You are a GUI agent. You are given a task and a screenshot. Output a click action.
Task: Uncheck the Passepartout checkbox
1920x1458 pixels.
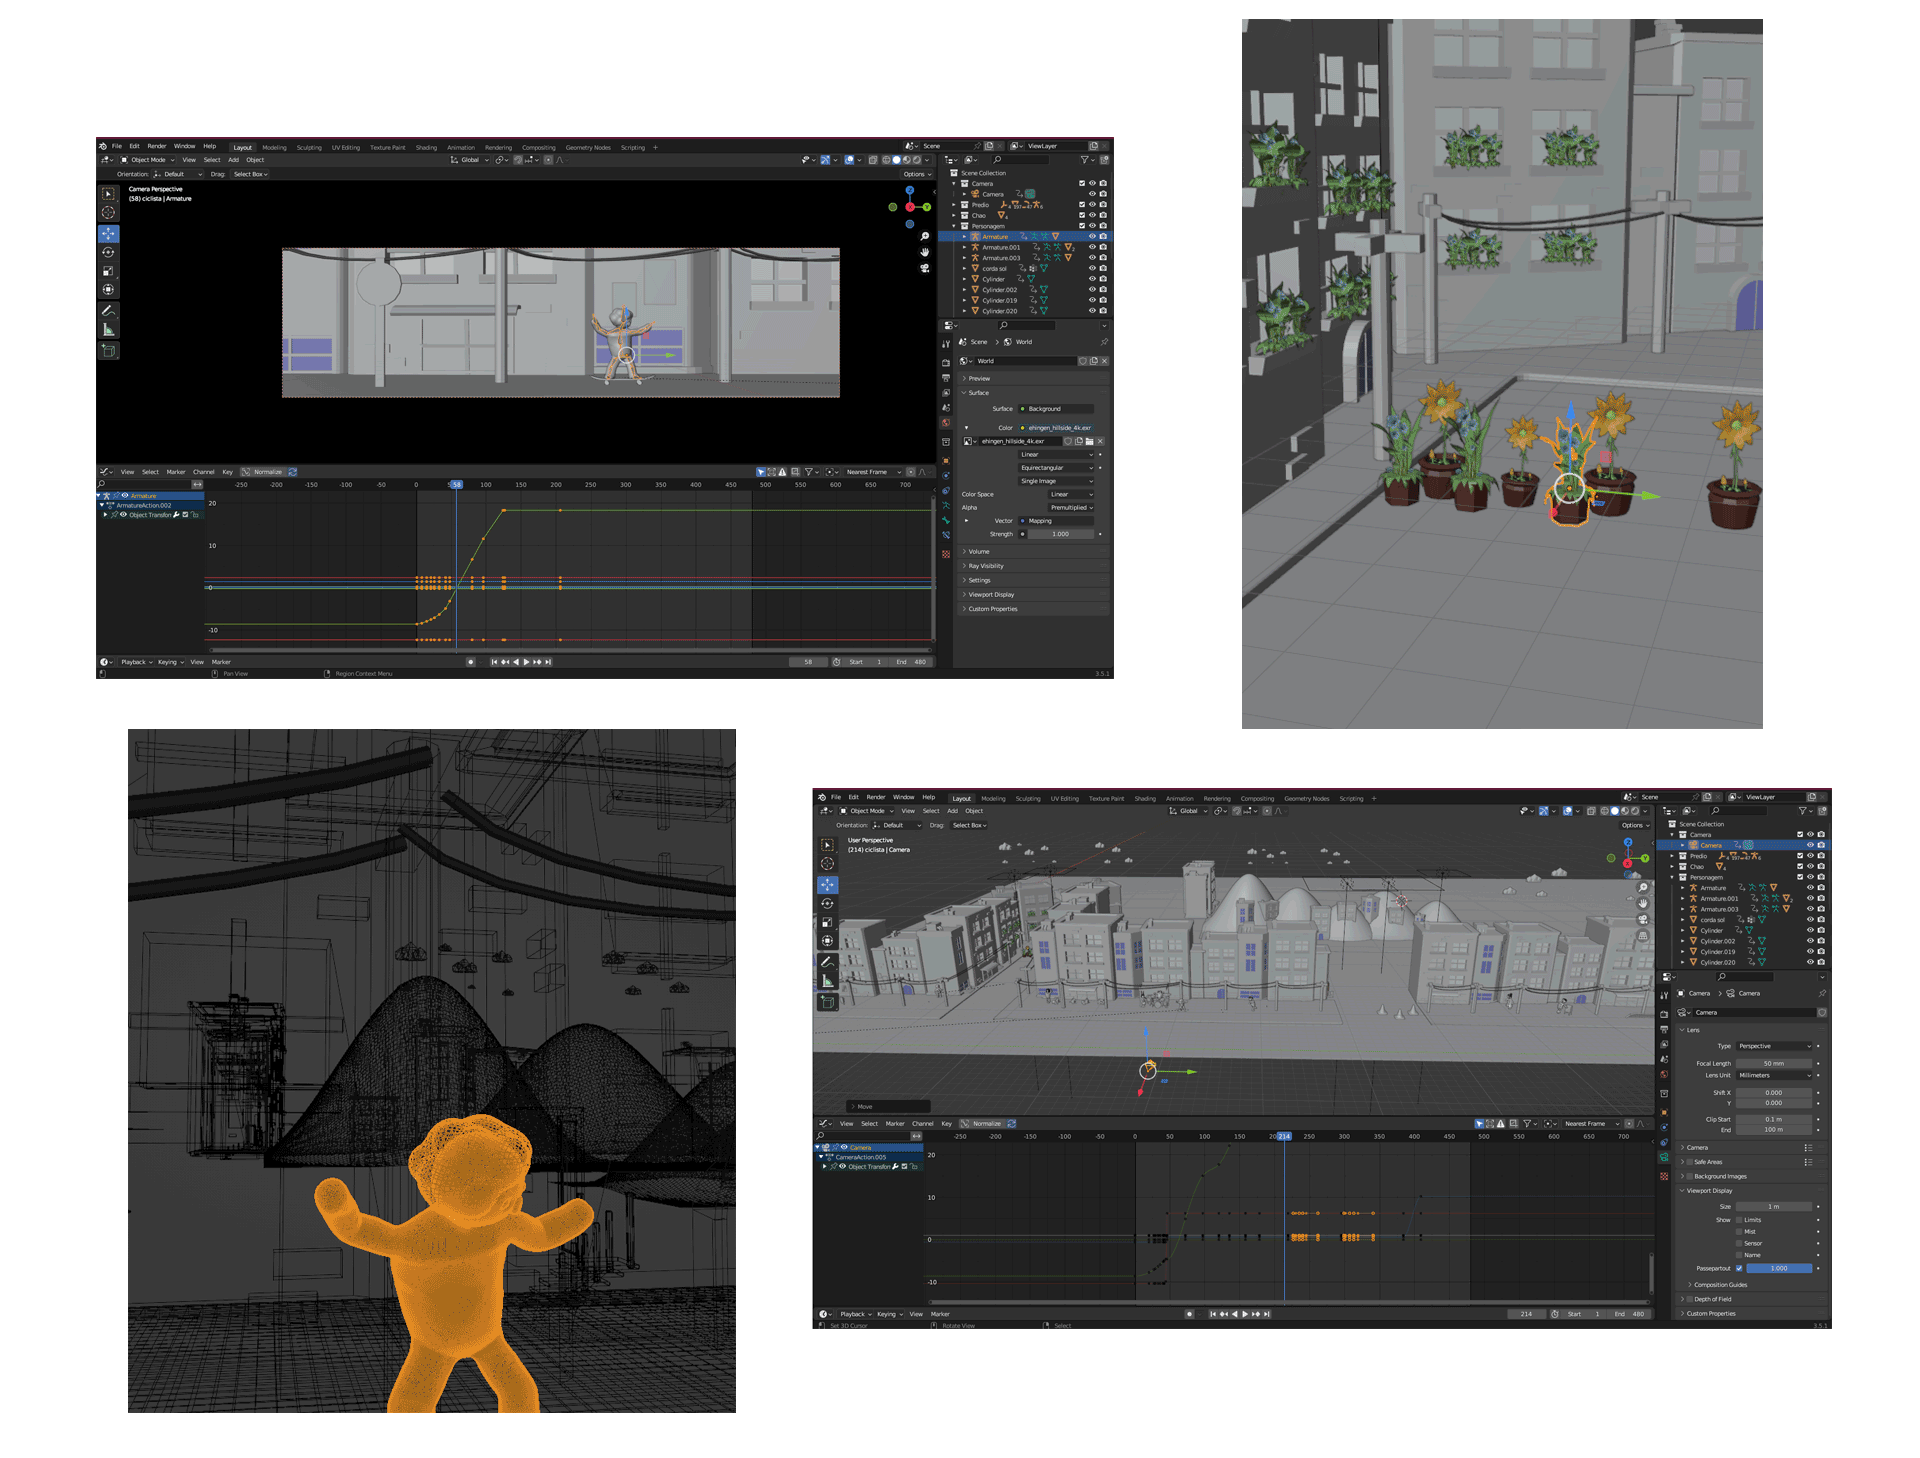point(1739,1268)
